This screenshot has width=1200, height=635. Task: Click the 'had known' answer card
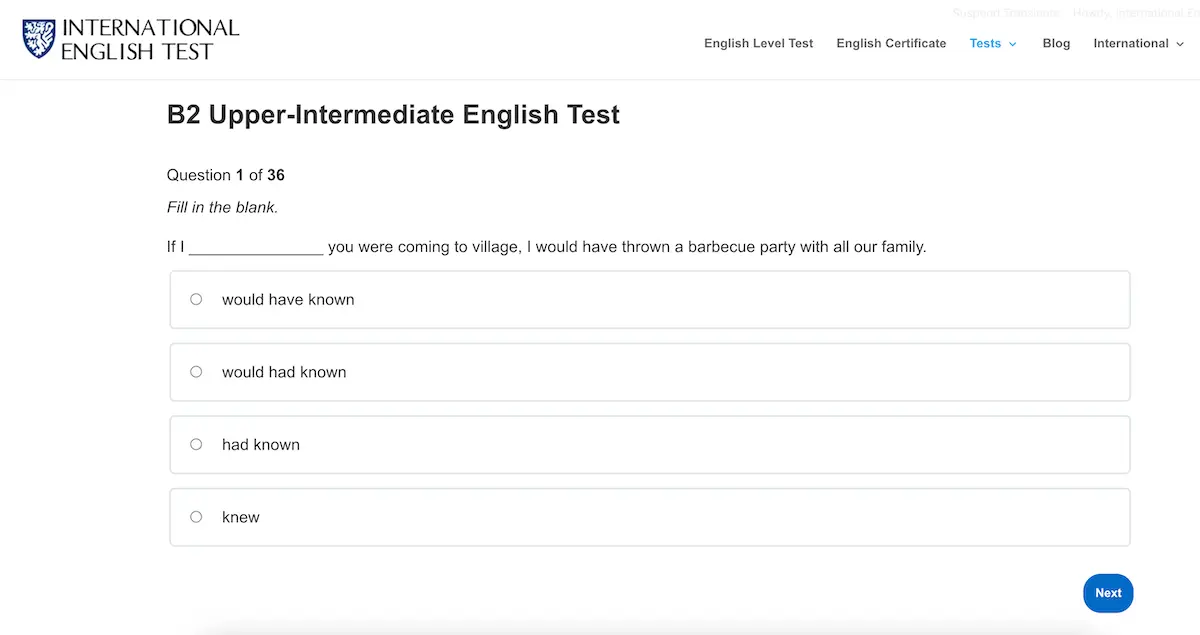tap(650, 444)
